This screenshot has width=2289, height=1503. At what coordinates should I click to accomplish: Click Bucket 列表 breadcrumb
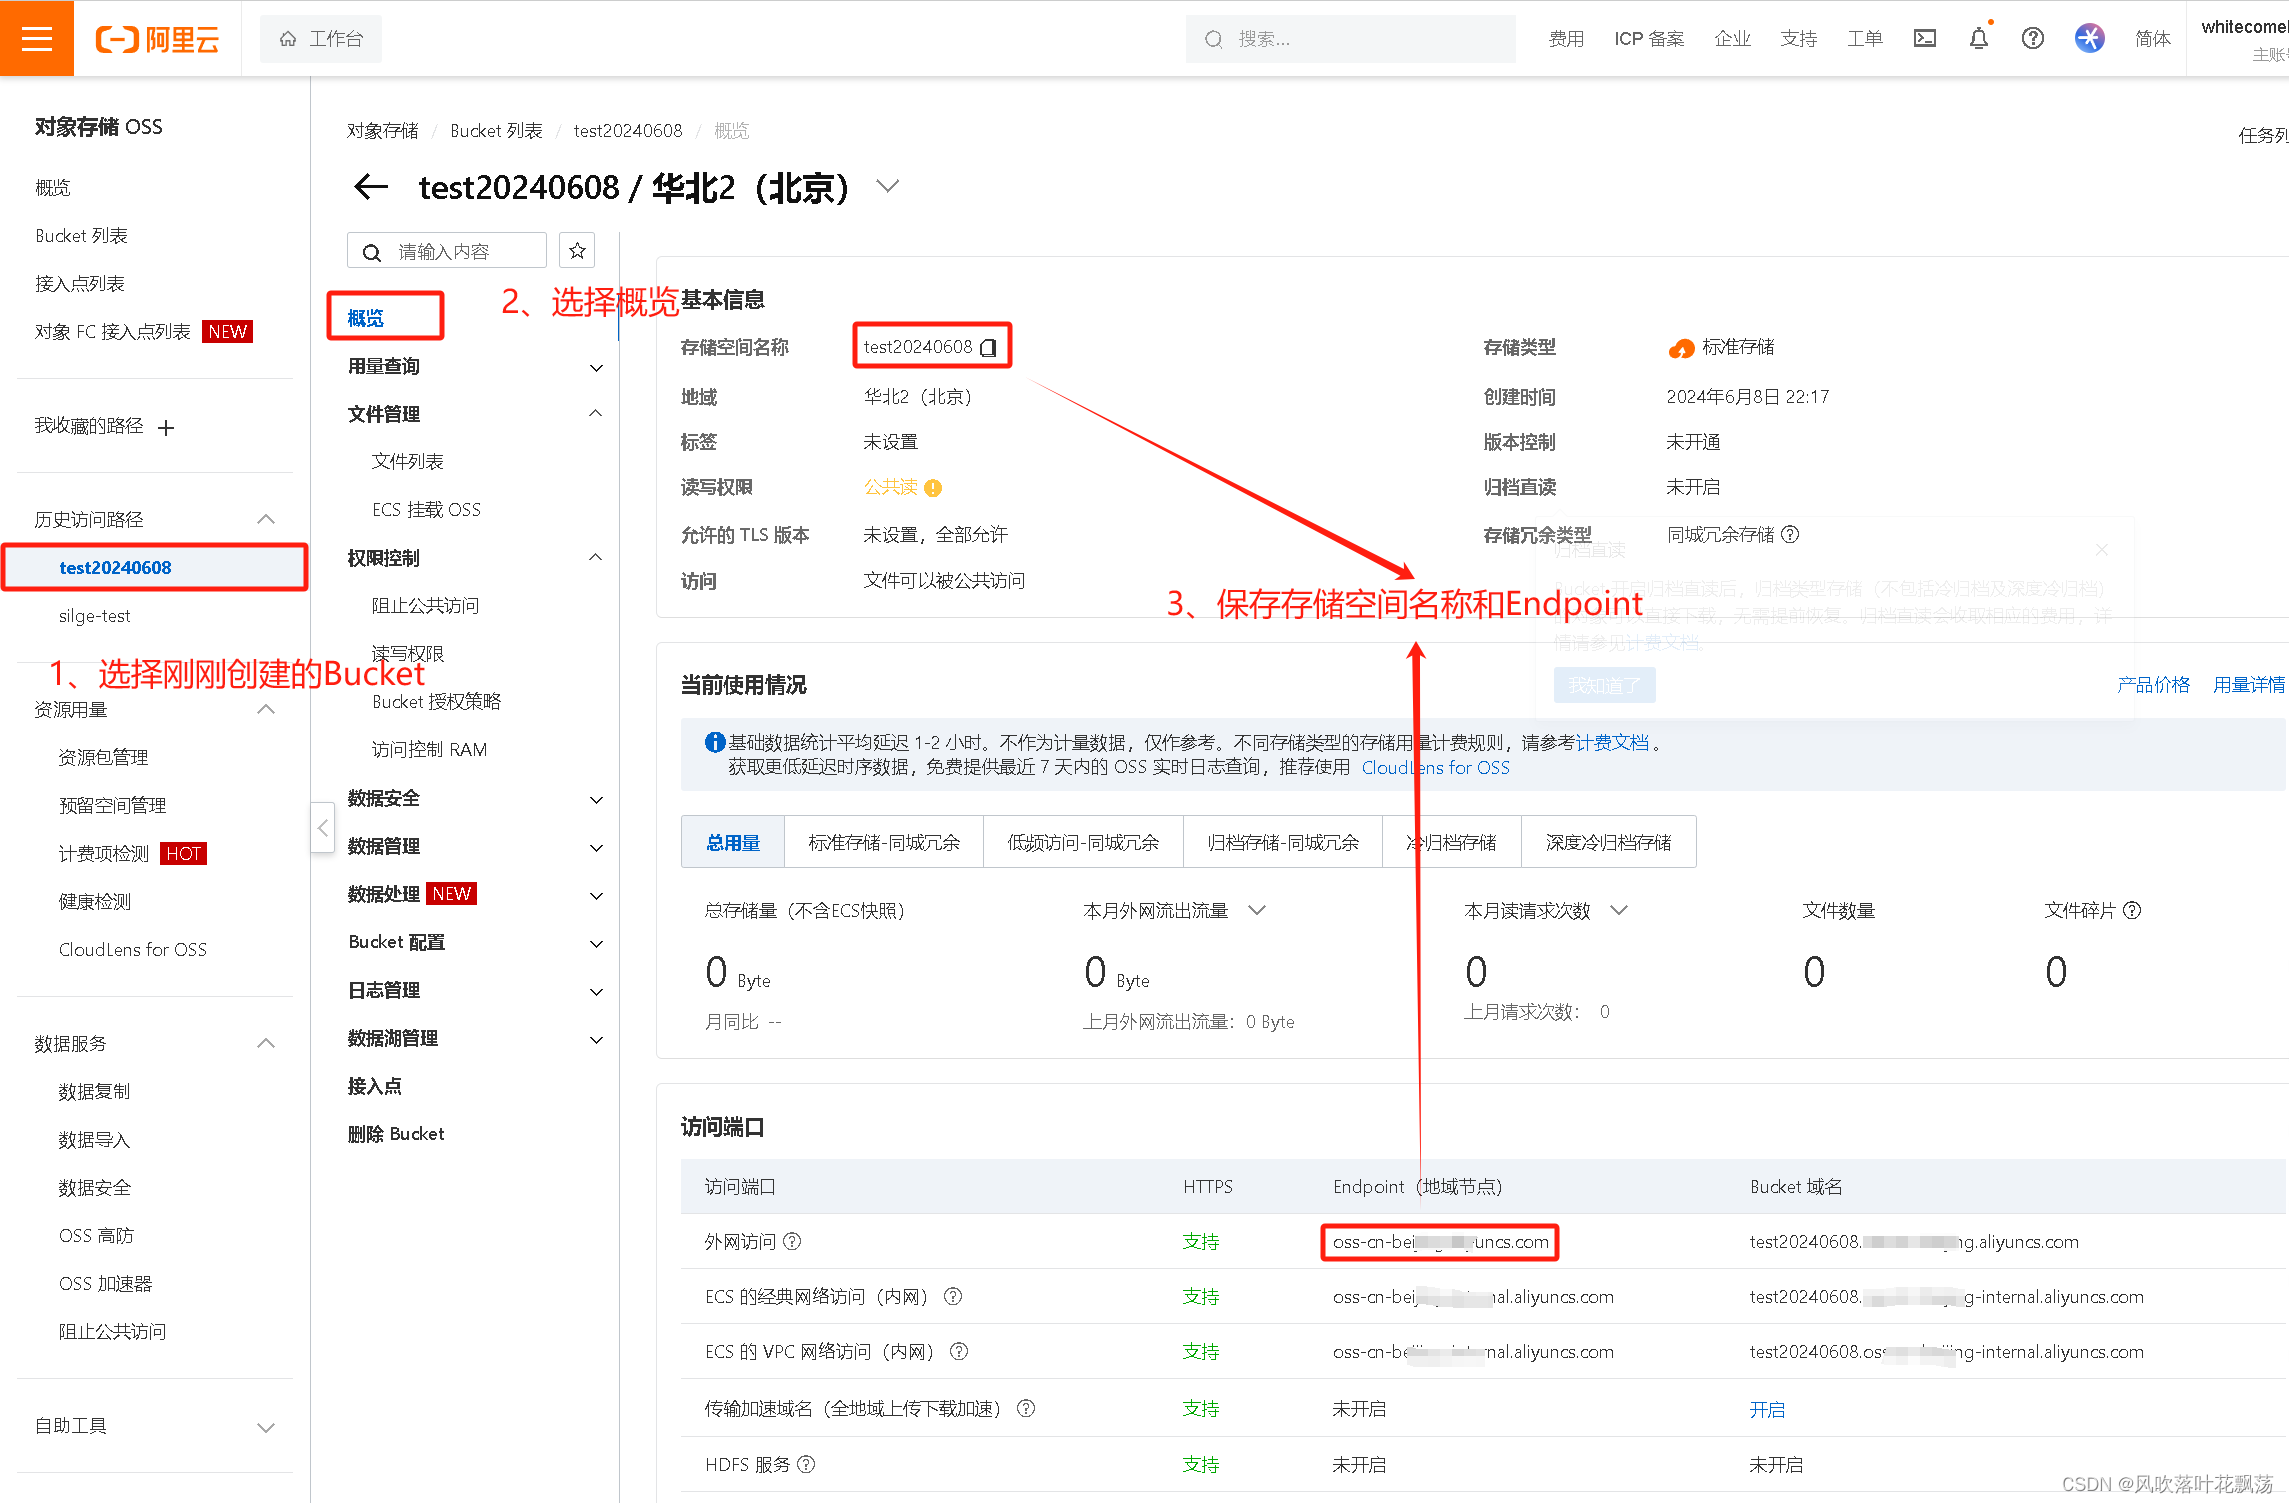point(496,130)
